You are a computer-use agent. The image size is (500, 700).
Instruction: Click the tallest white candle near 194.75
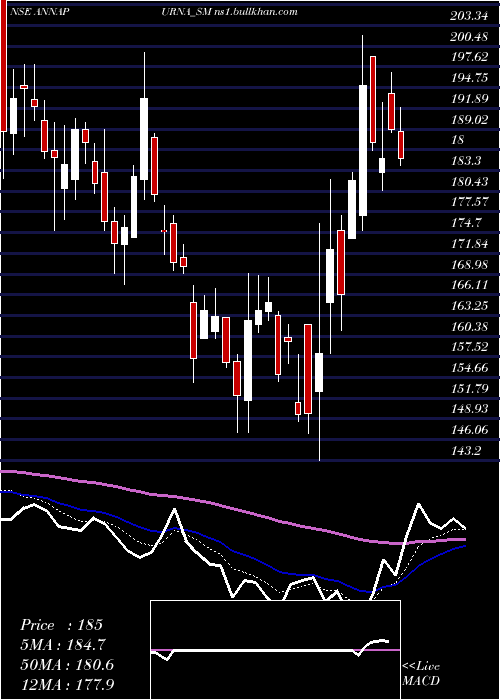[x=363, y=150]
